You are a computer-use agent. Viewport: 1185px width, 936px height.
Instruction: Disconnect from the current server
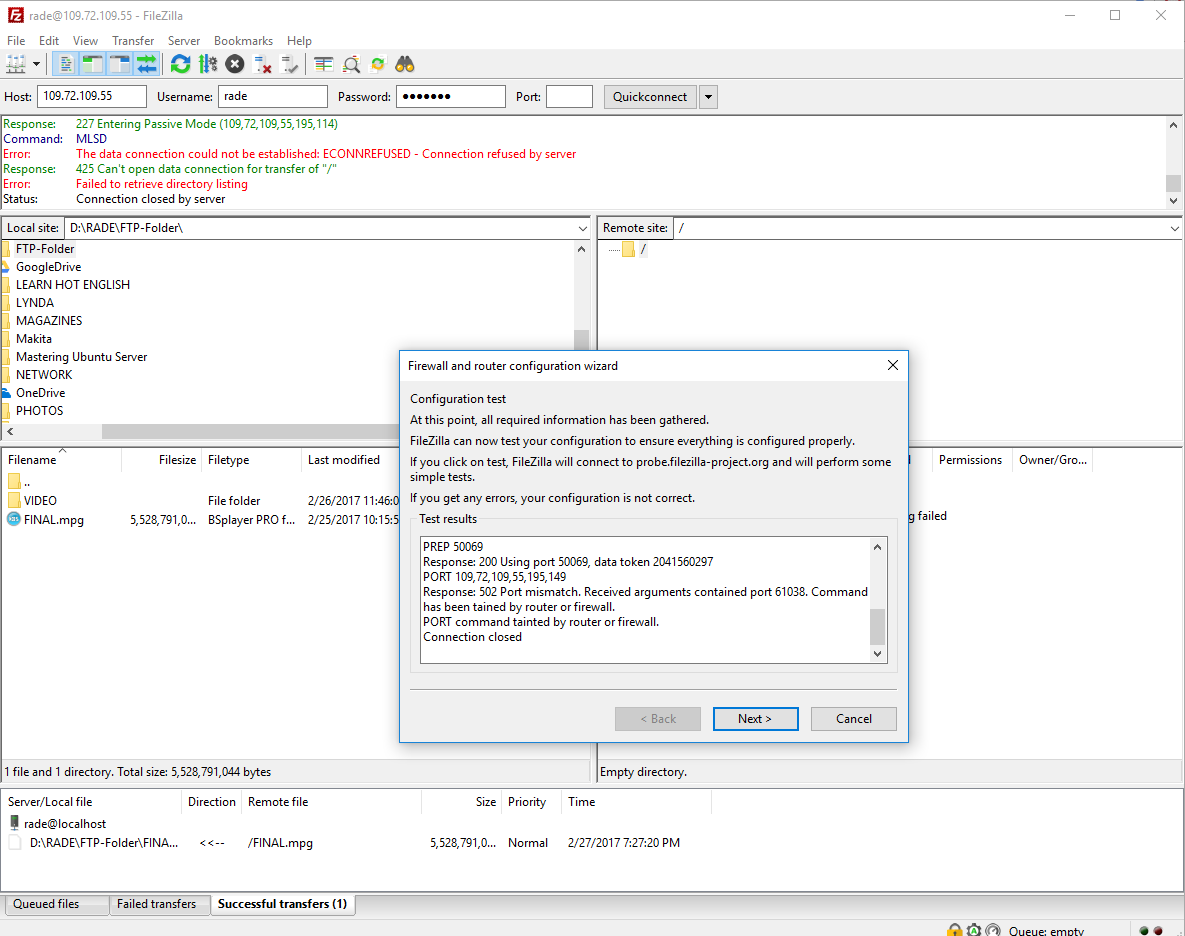[262, 64]
